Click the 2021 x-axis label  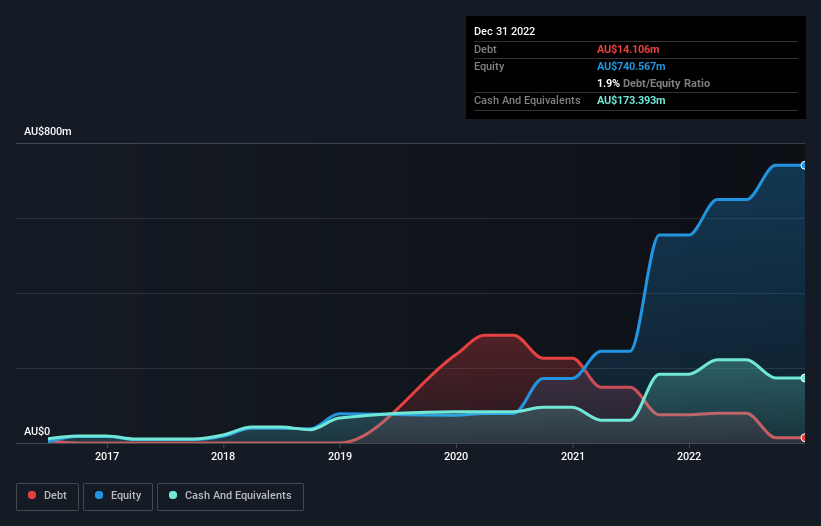pyautogui.click(x=573, y=456)
